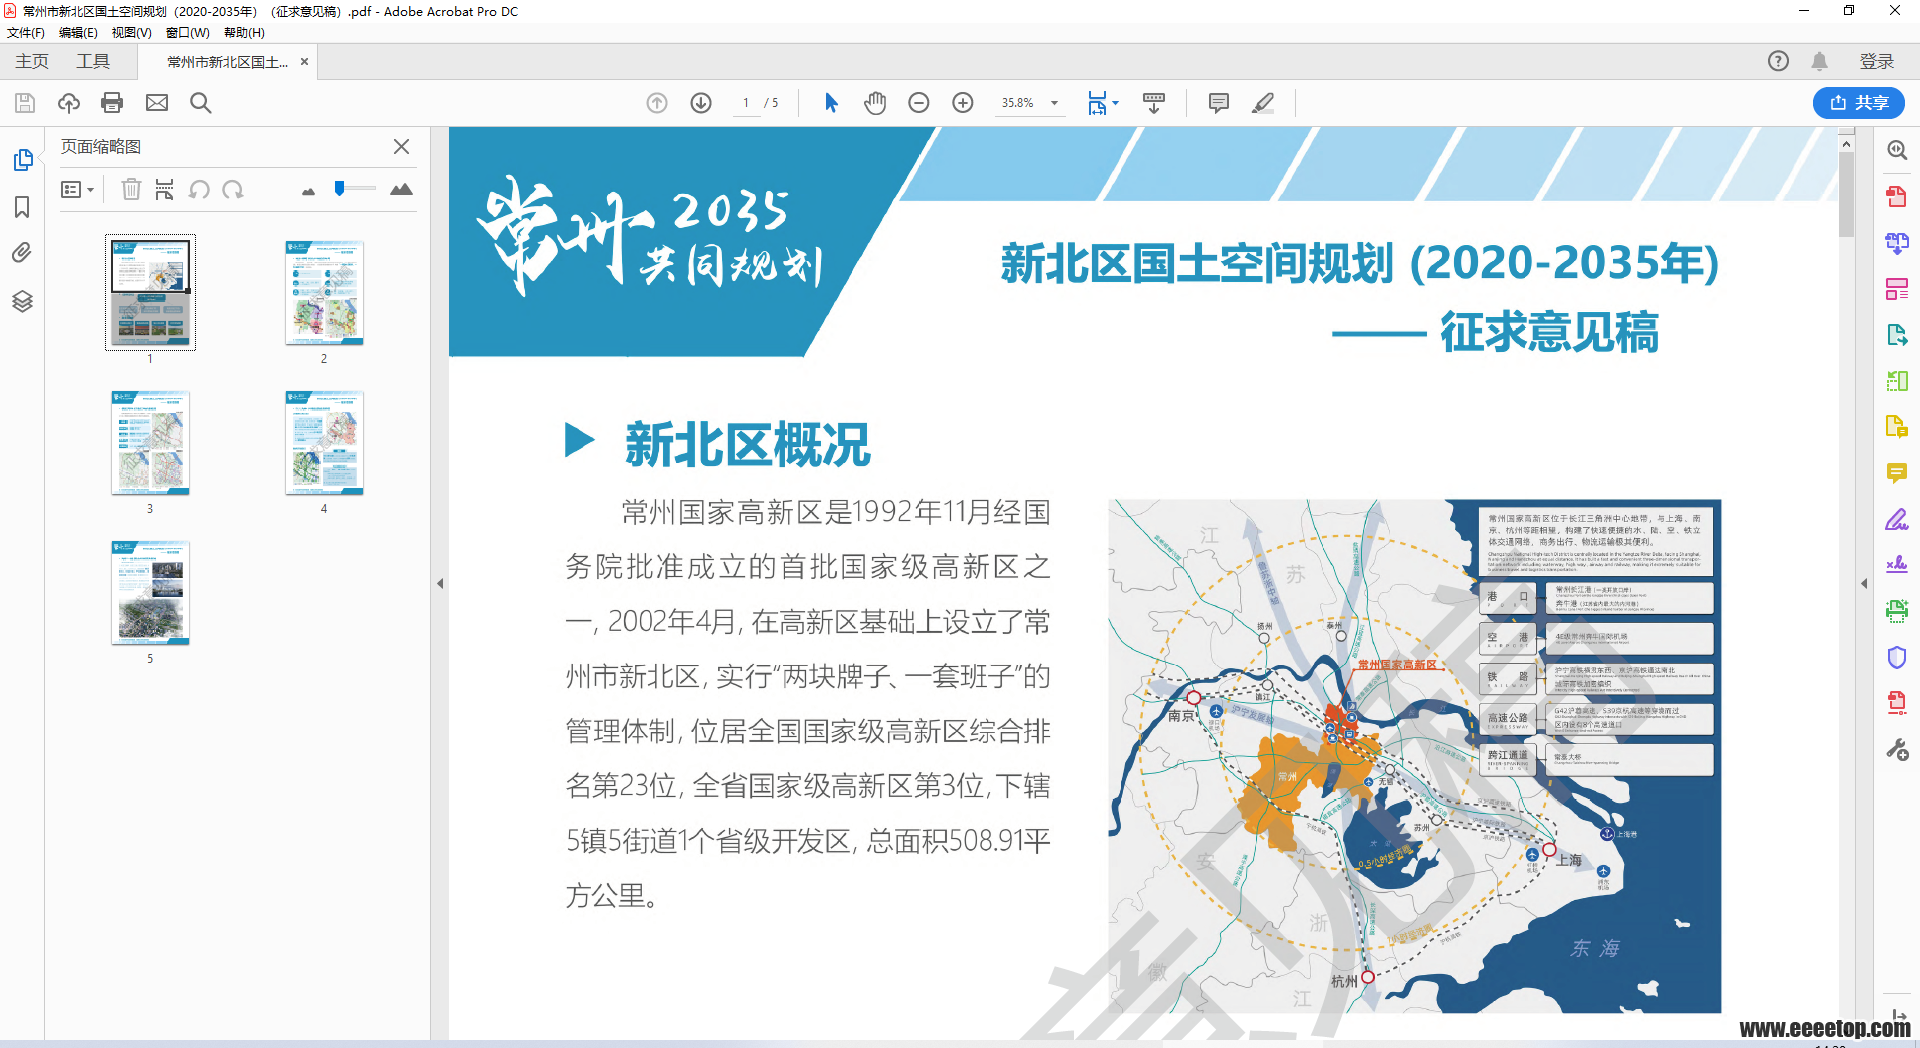Open Combine Files tool in right pane
This screenshot has height=1048, width=1920.
tap(1897, 243)
